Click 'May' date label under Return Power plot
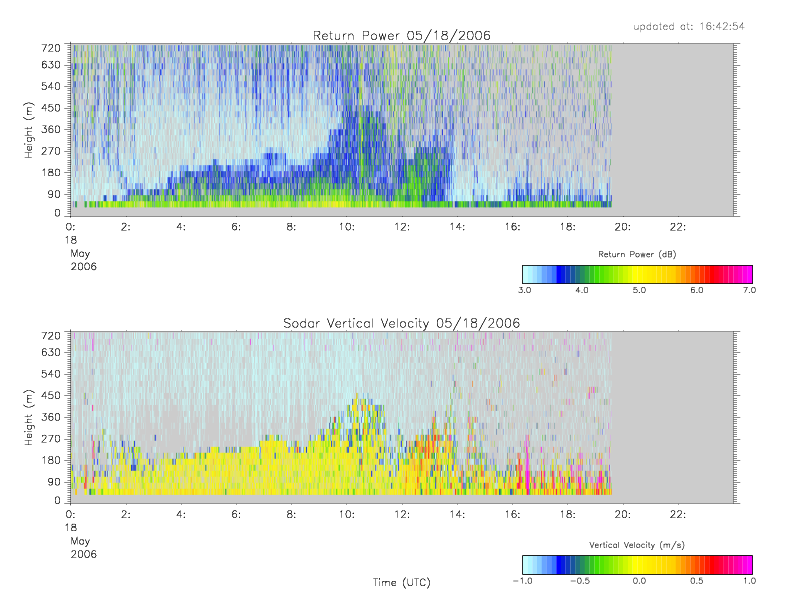This screenshot has height=611, width=791. 80,254
